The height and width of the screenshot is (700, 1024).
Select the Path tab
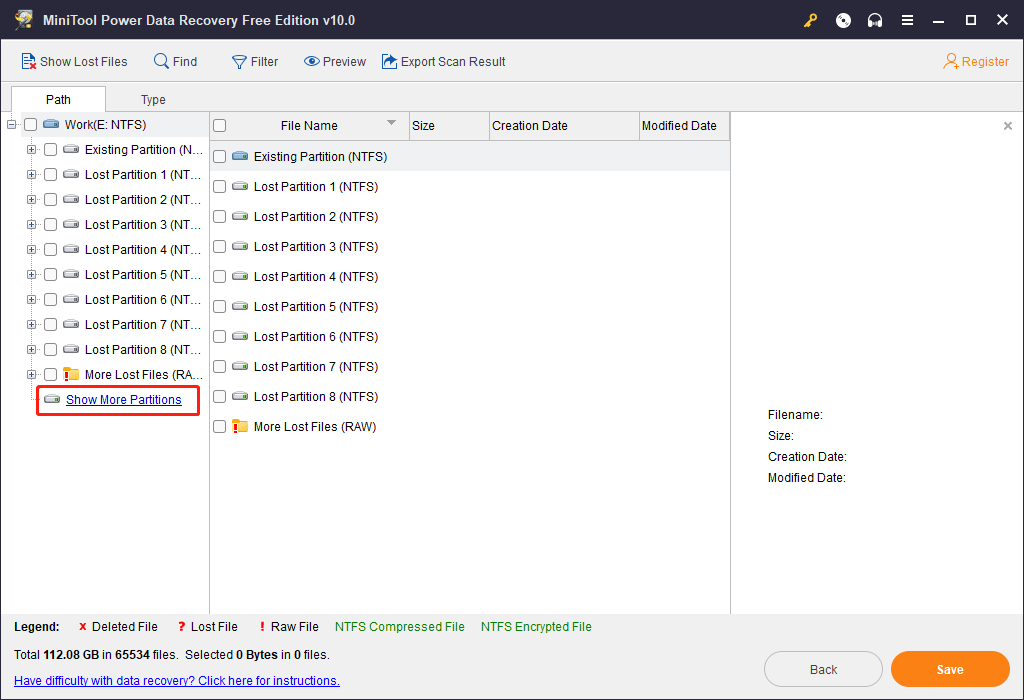tap(58, 100)
